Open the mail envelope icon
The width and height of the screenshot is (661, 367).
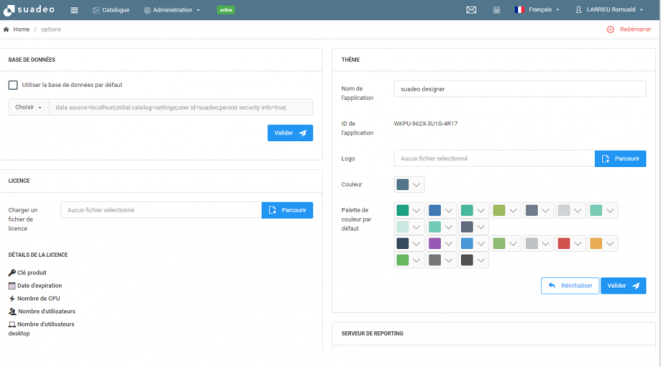point(471,10)
